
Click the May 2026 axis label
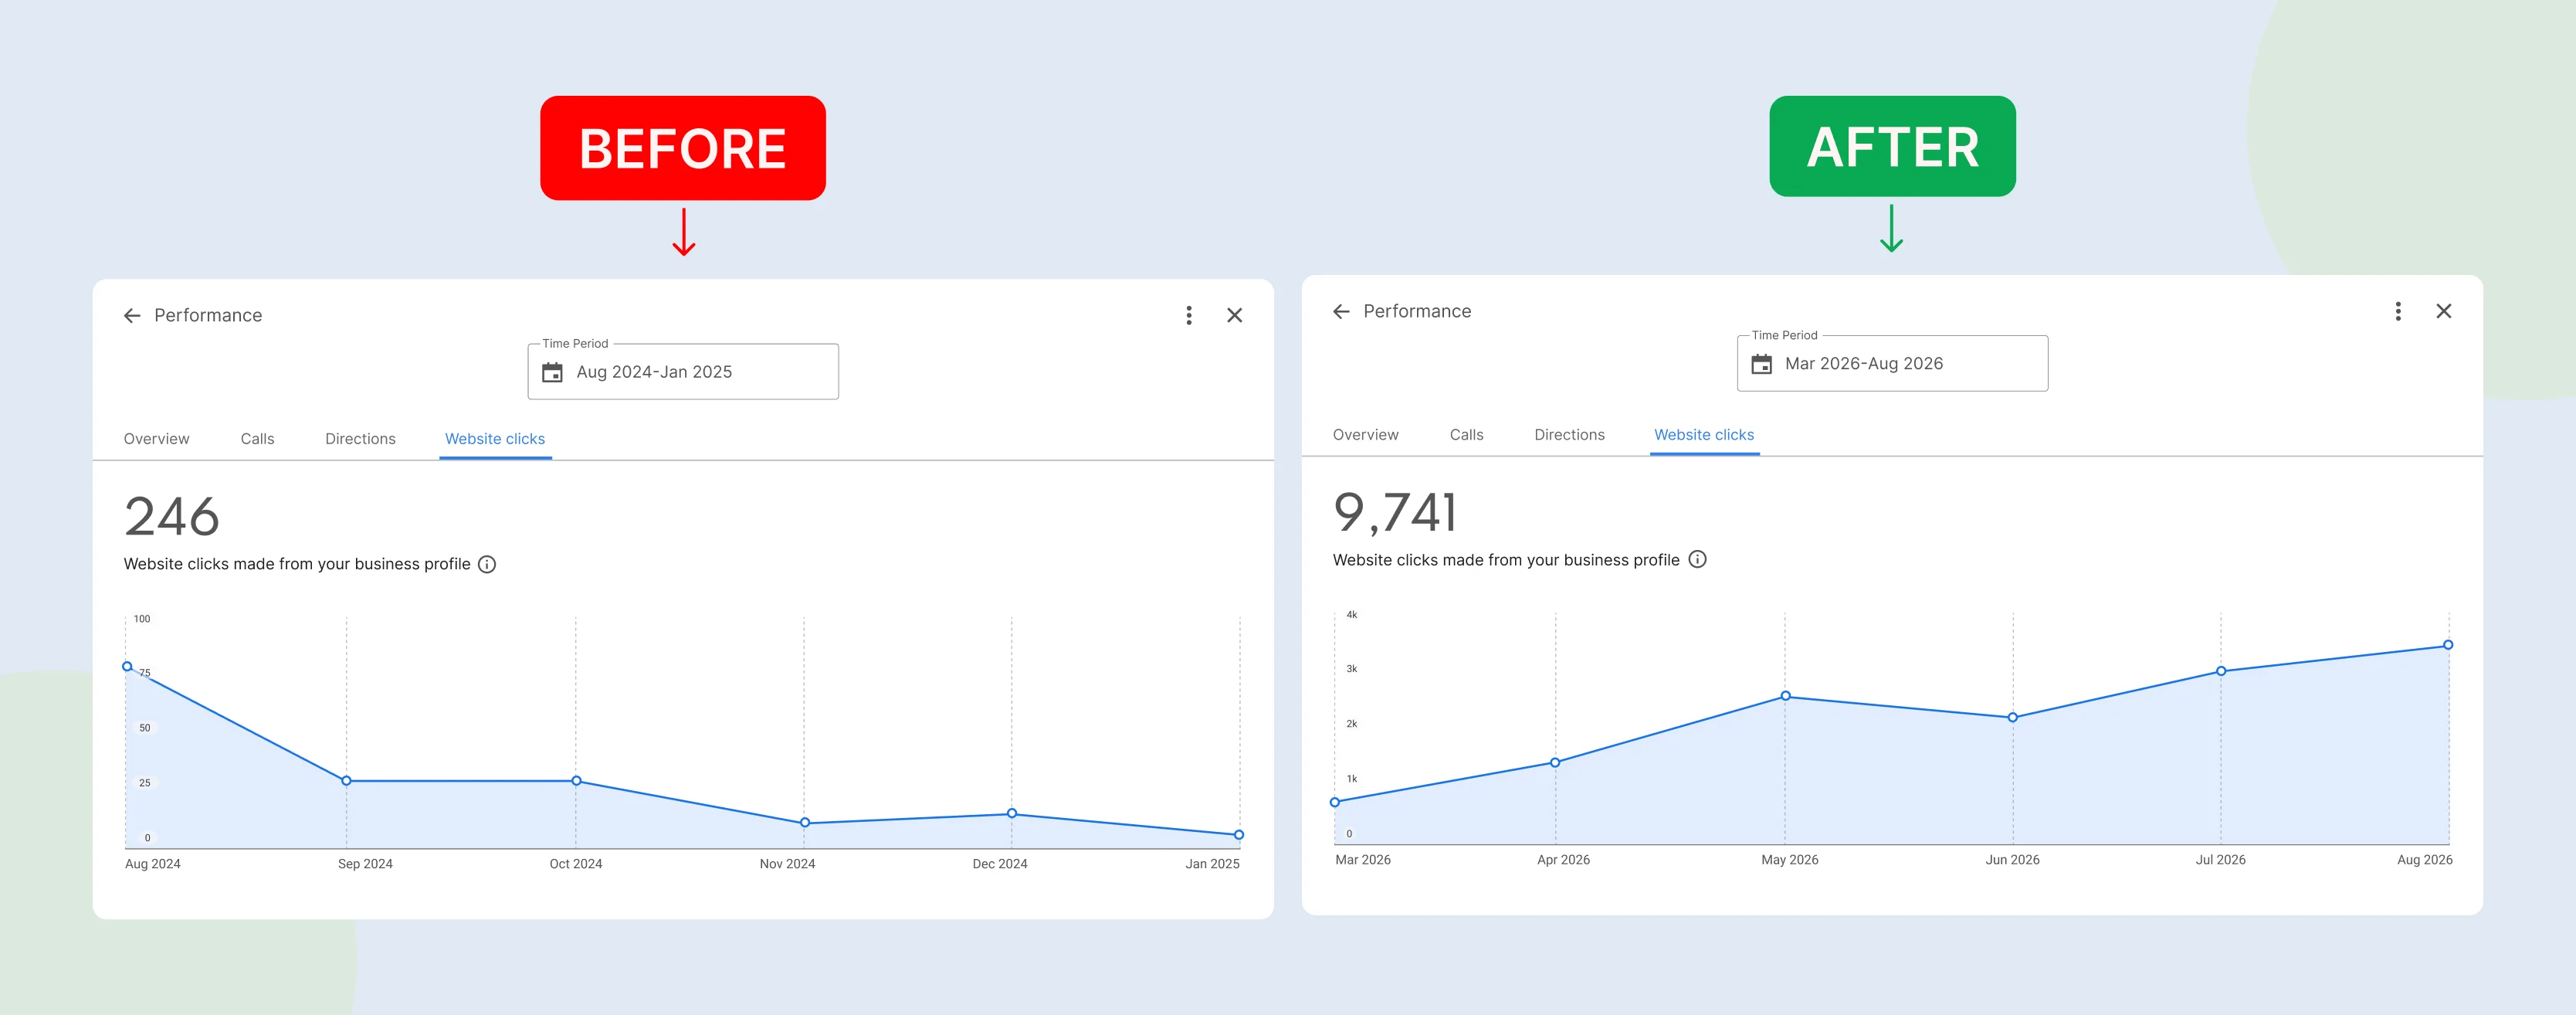point(1790,860)
